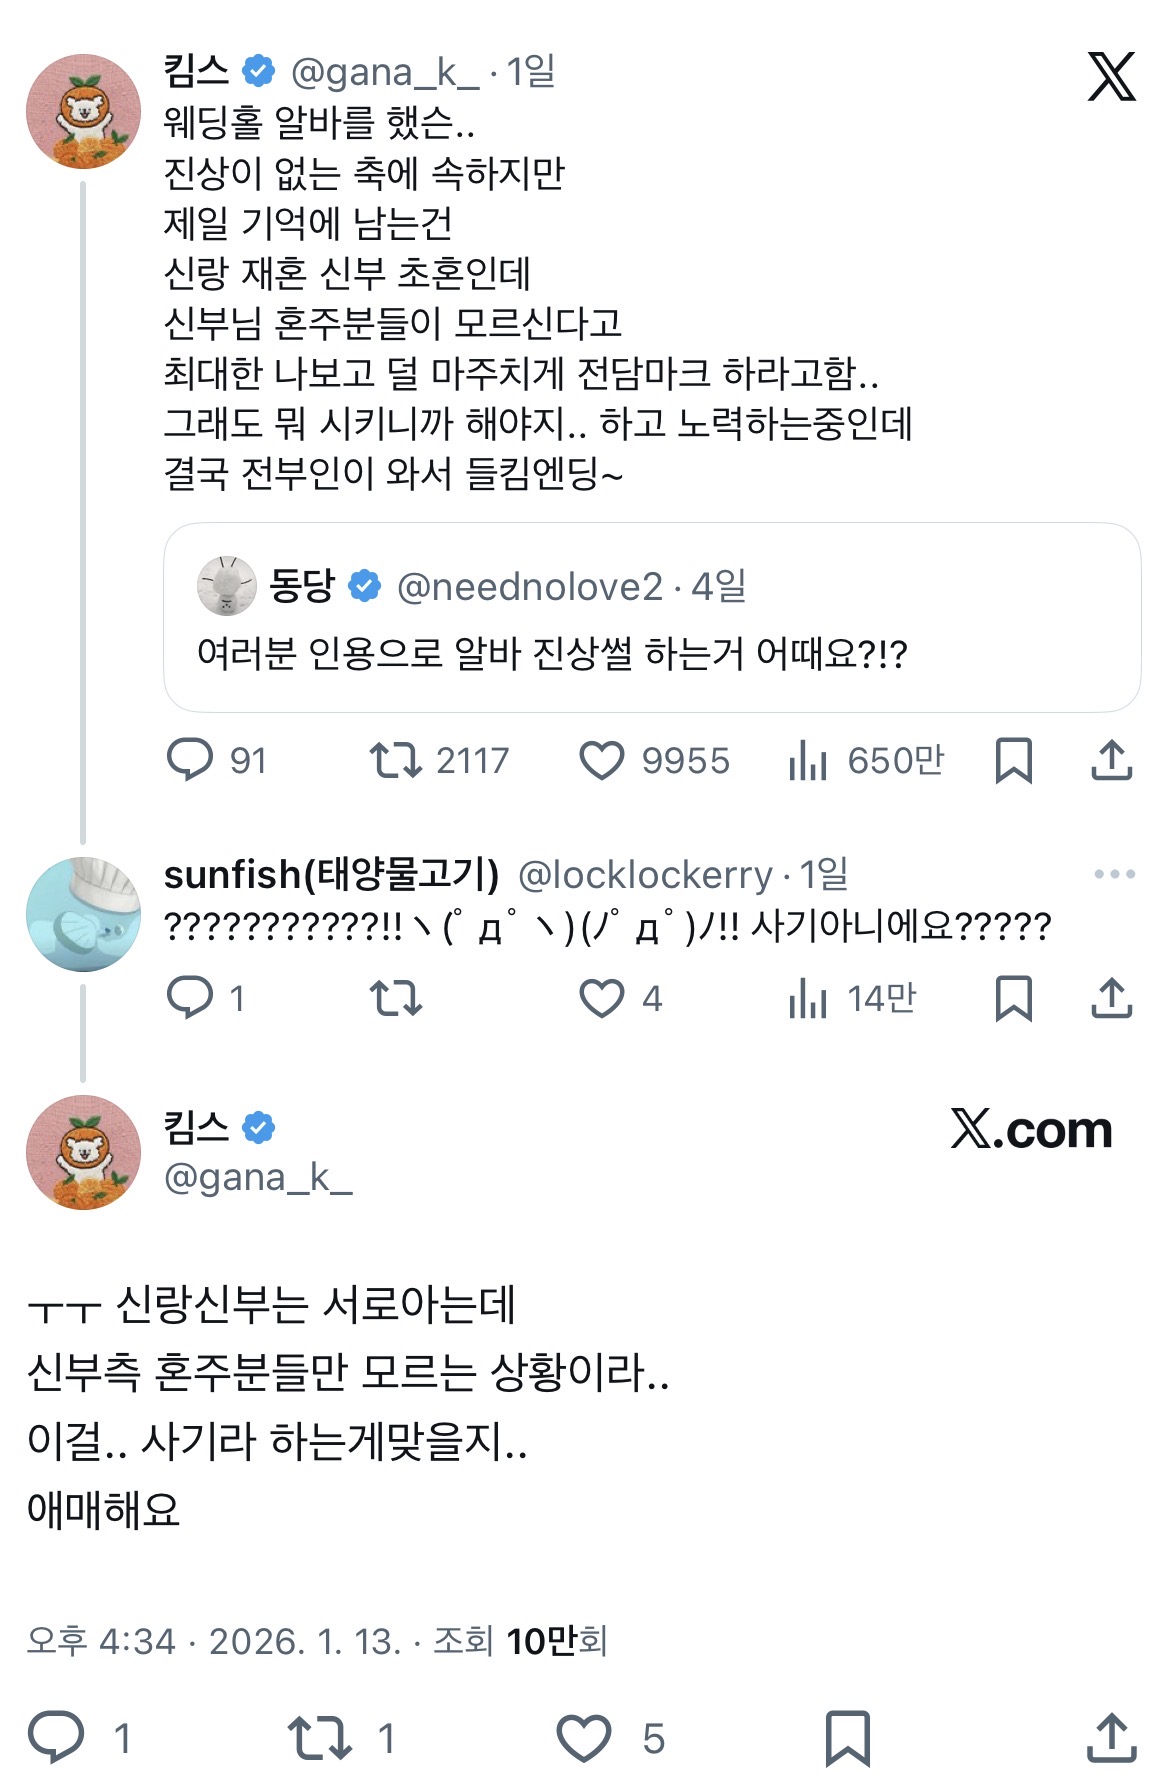Bookmark the top wedding hall post
Image resolution: width=1169 pixels, height=1781 pixels.
point(1013,760)
